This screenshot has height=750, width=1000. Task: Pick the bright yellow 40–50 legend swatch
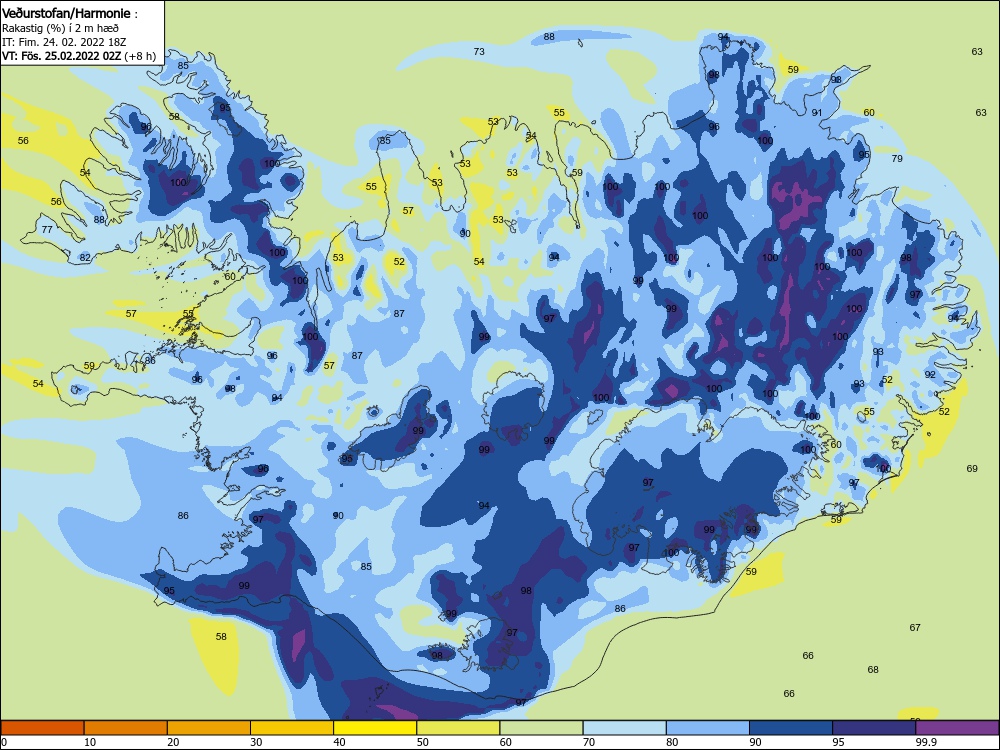[x=375, y=728]
